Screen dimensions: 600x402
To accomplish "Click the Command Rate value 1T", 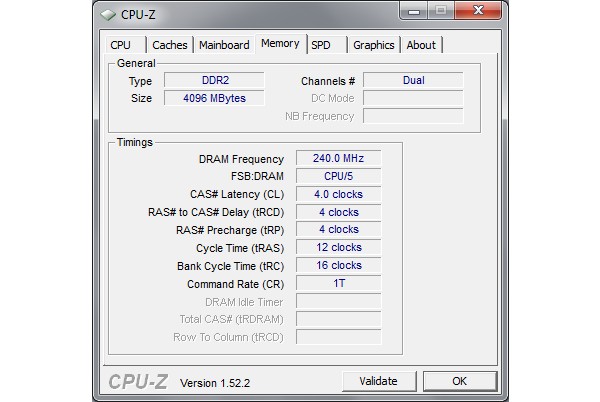I will [x=339, y=283].
